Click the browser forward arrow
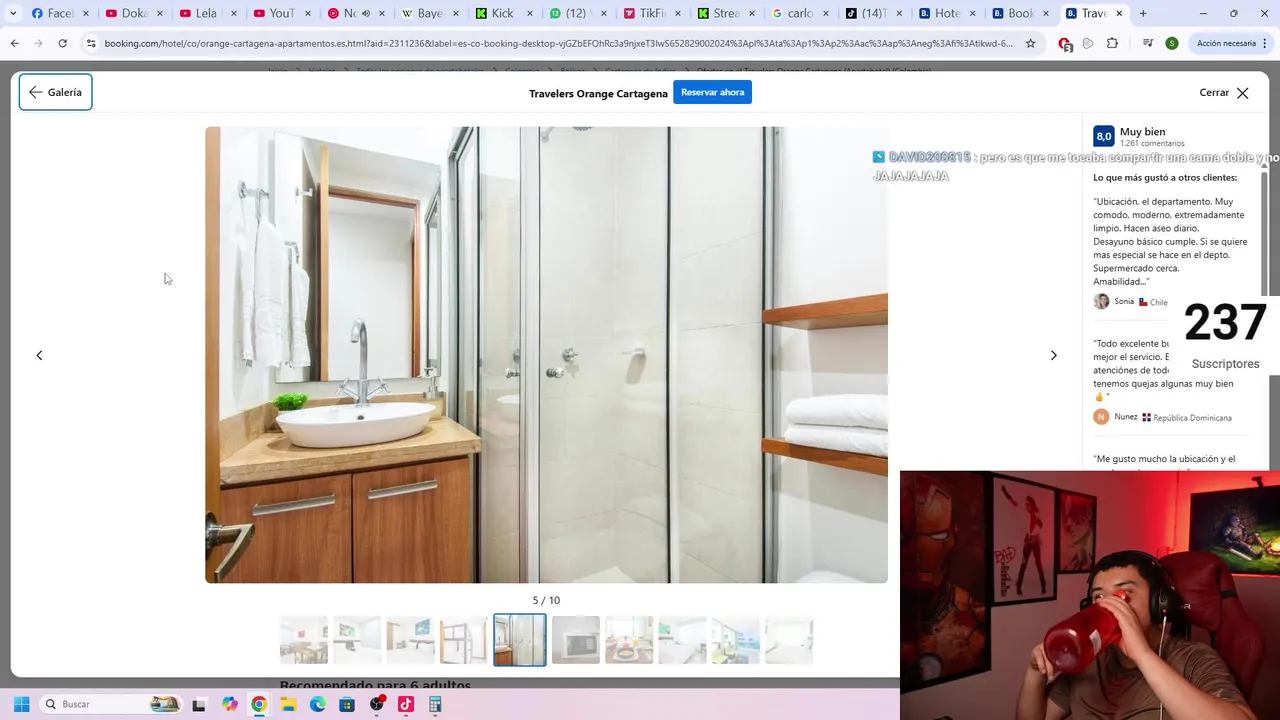The height and width of the screenshot is (720, 1280). coord(38,43)
